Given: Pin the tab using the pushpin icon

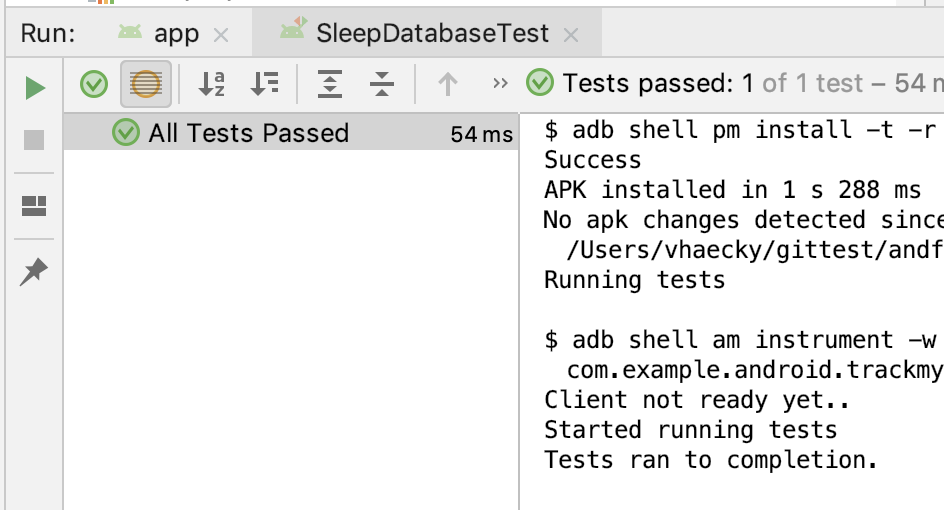Looking at the screenshot, I should [x=34, y=271].
